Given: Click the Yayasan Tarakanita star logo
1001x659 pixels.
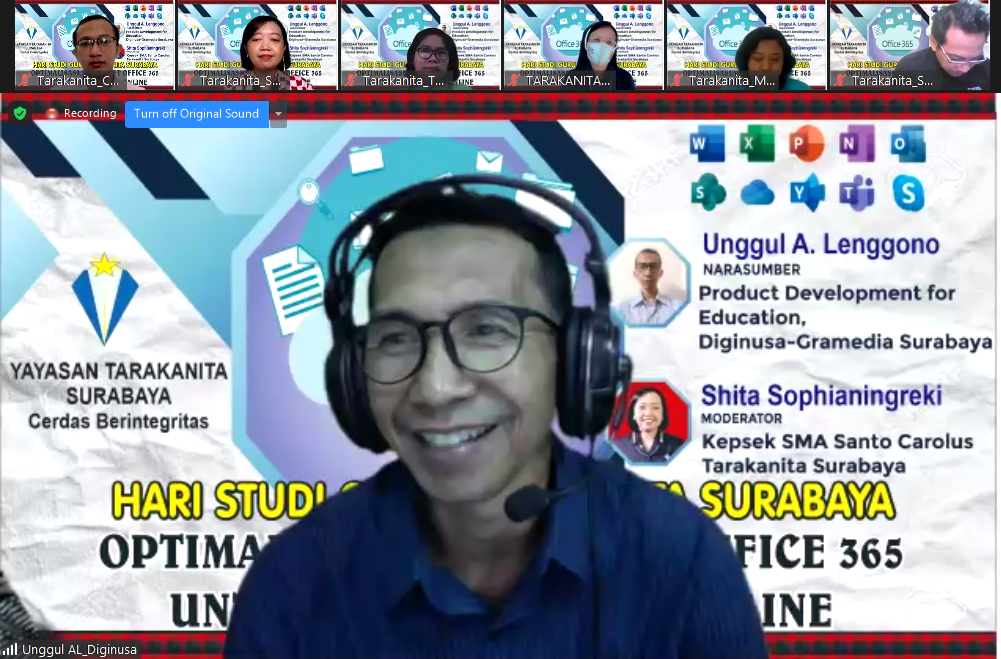Looking at the screenshot, I should click(105, 298).
